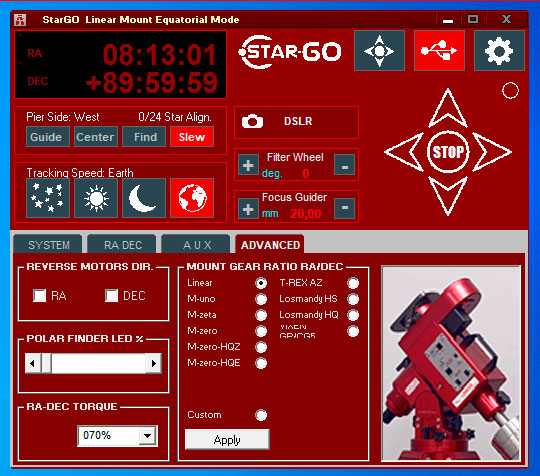
Task: Click the Apply gear ratio button
Action: coord(227,439)
